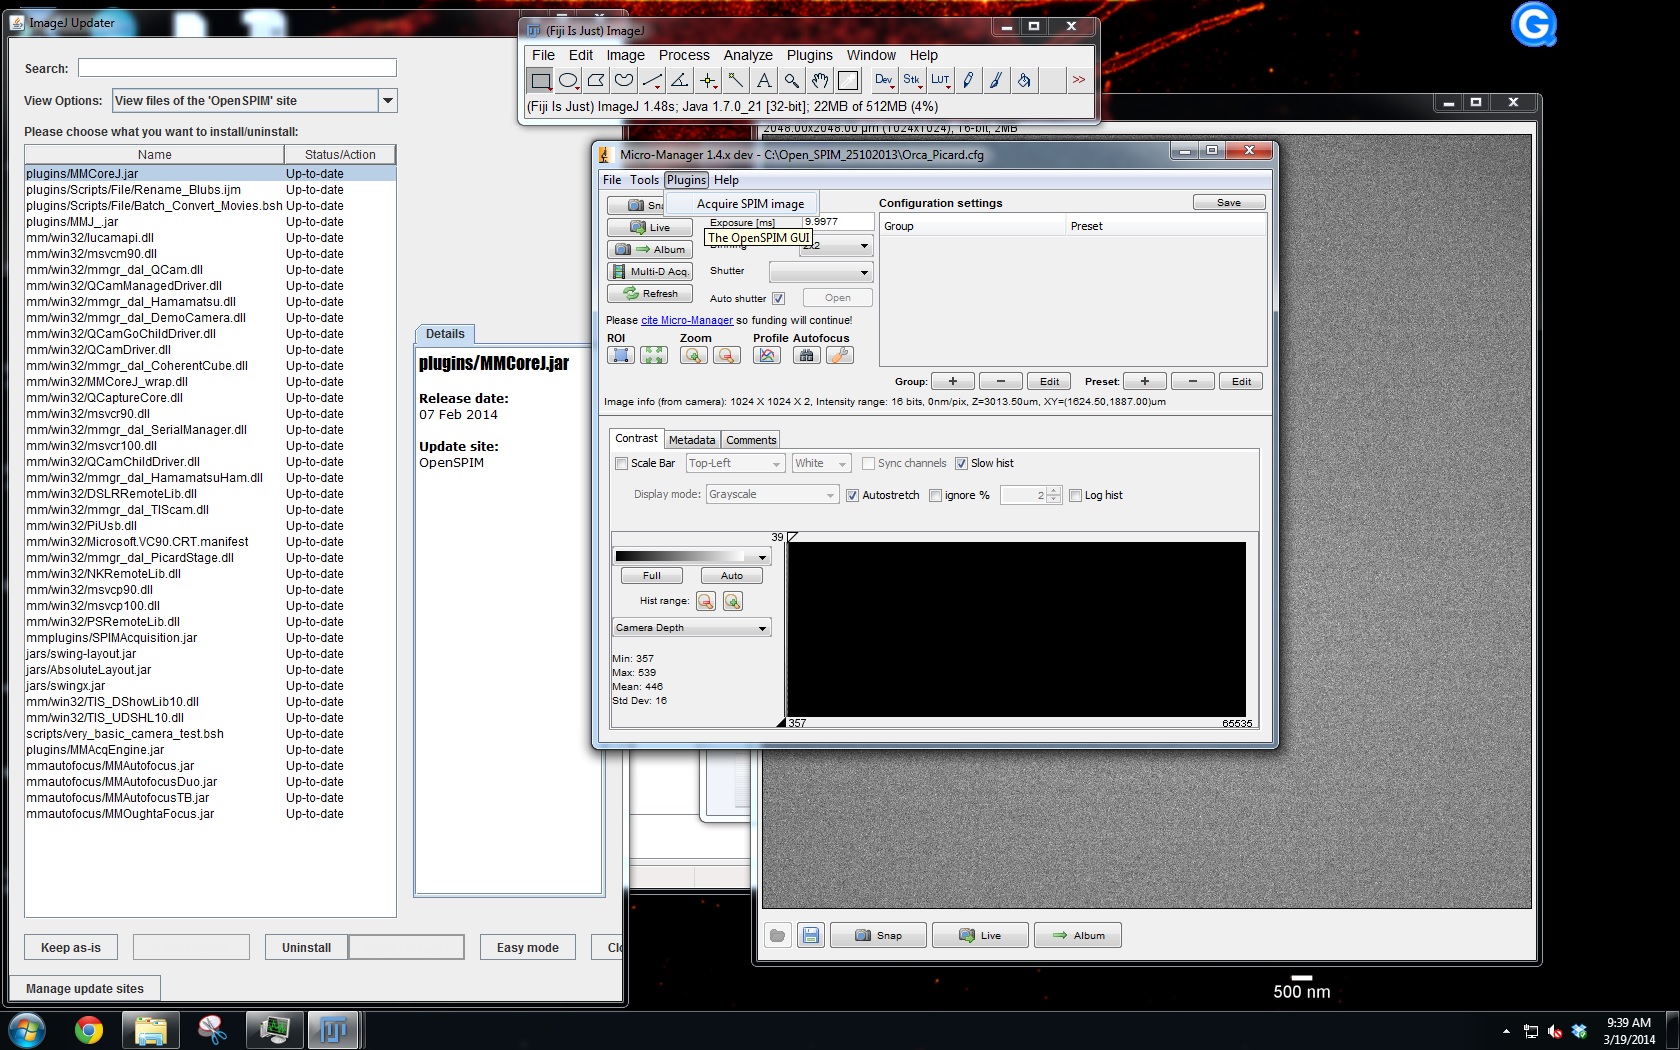Open the Binning dropdown
This screenshot has height=1050, width=1680.
[x=864, y=246]
